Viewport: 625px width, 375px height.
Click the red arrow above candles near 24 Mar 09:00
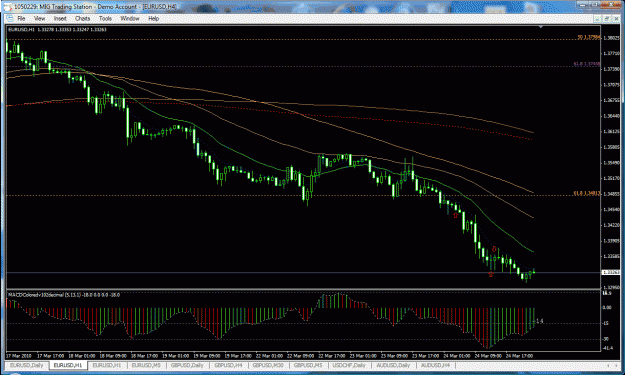[495, 249]
